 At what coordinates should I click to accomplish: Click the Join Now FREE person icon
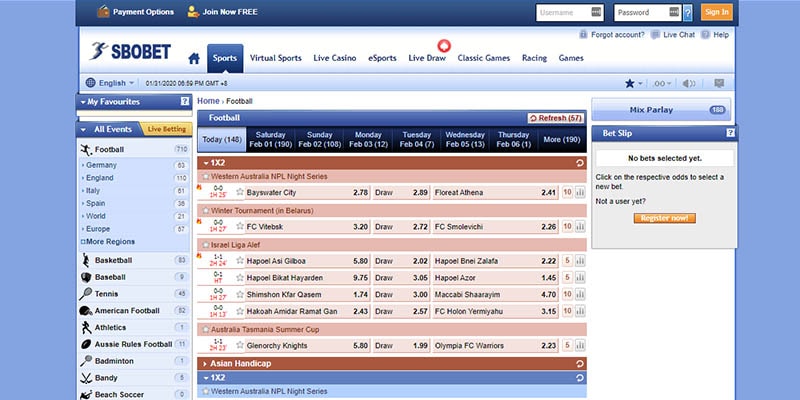point(193,12)
